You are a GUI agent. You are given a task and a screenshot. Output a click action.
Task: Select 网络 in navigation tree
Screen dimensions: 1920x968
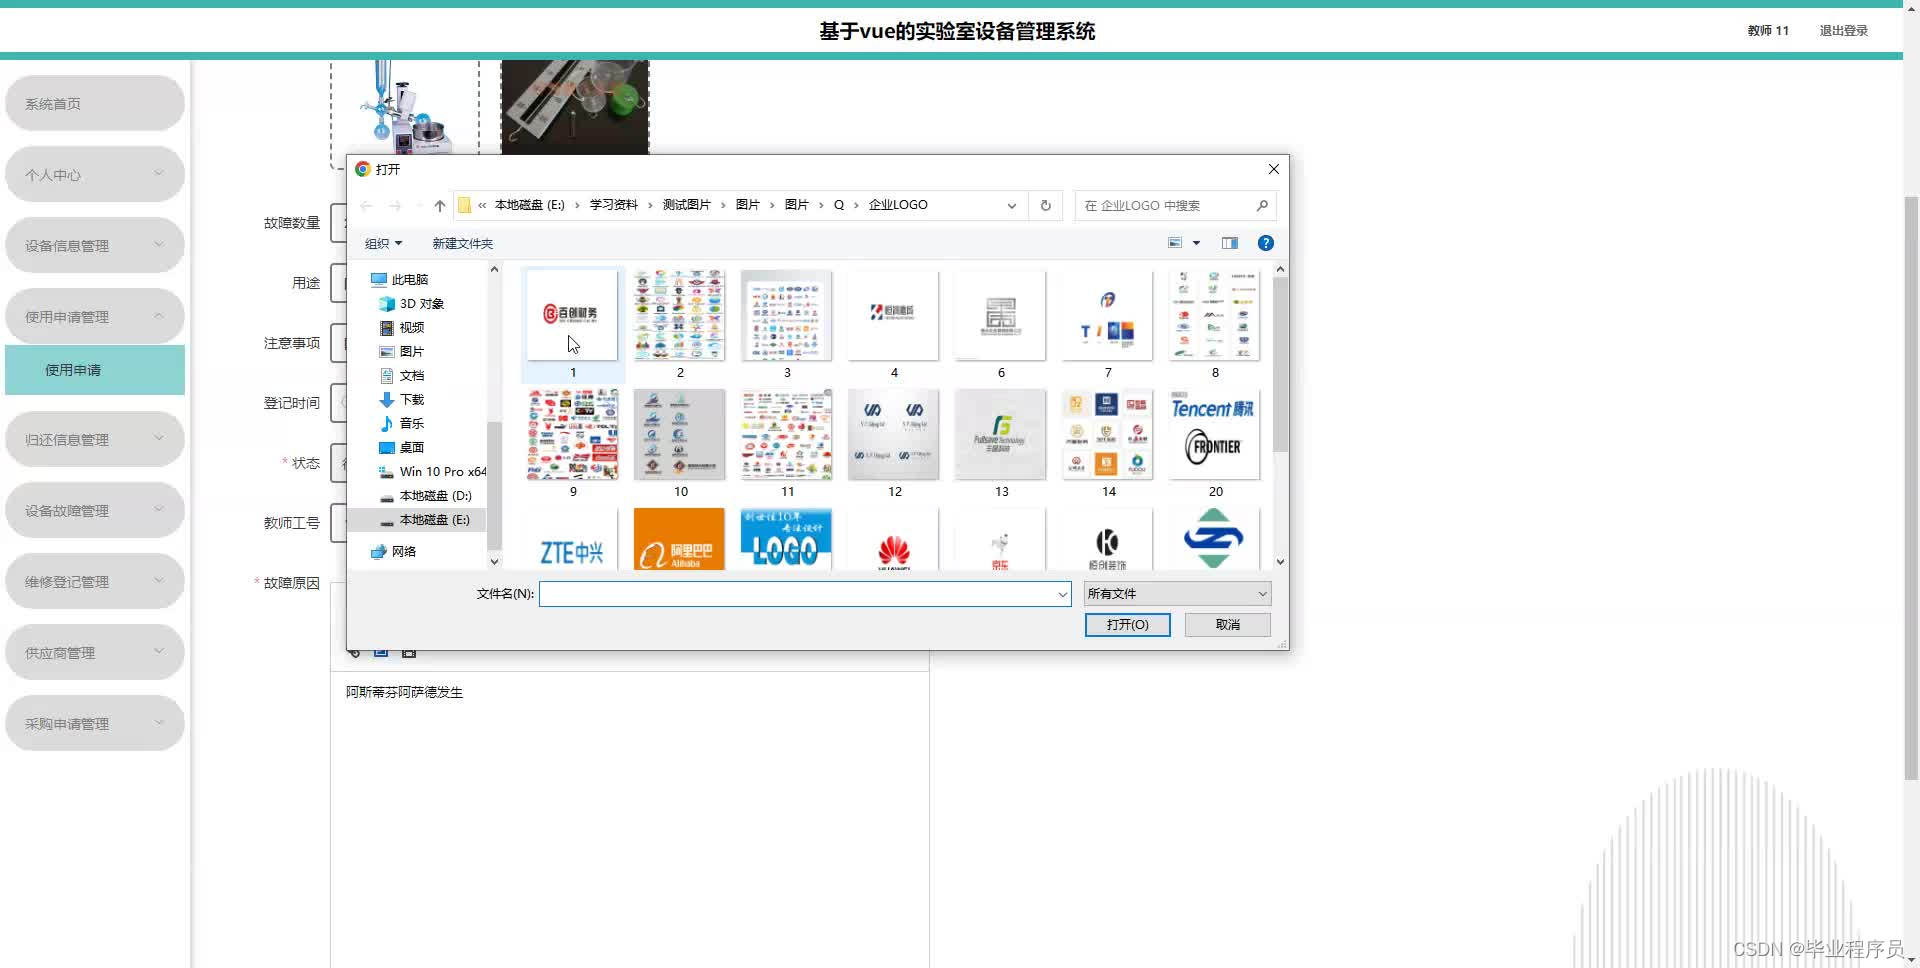click(393, 551)
